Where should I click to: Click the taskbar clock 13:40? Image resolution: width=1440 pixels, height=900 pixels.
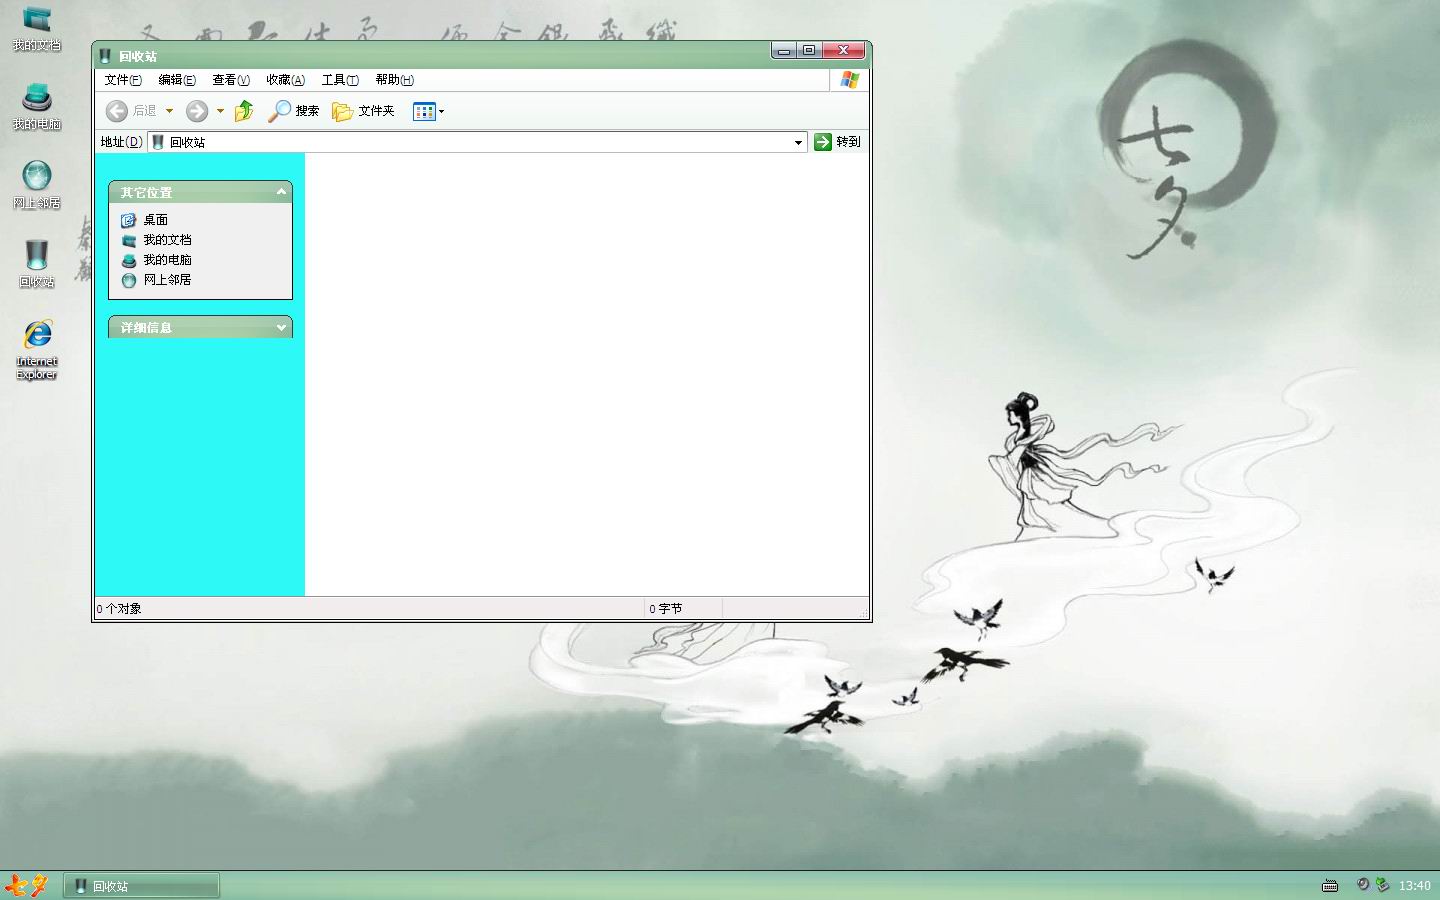[1414, 885]
